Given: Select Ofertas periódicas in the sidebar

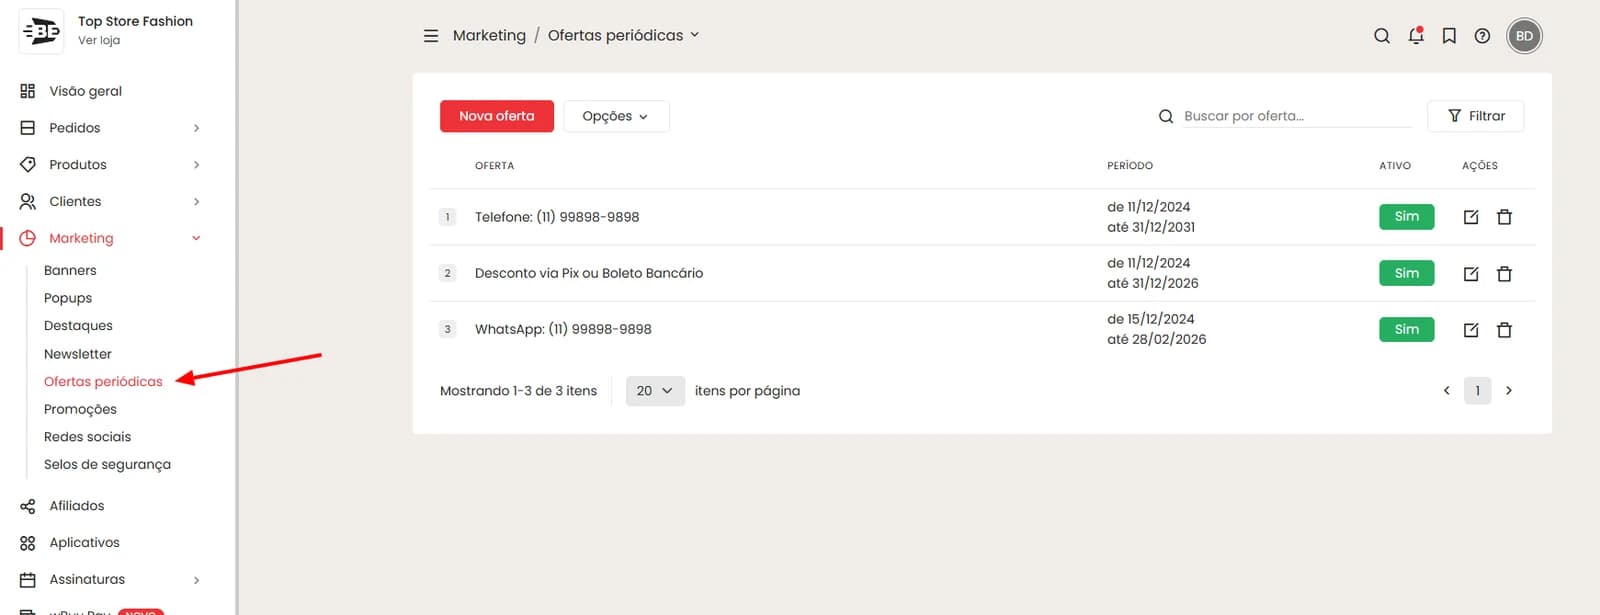Looking at the screenshot, I should [x=103, y=382].
